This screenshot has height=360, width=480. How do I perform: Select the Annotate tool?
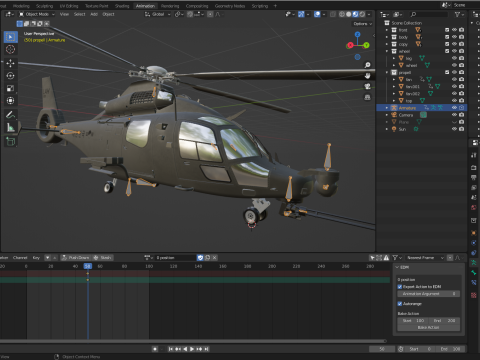(x=11, y=115)
